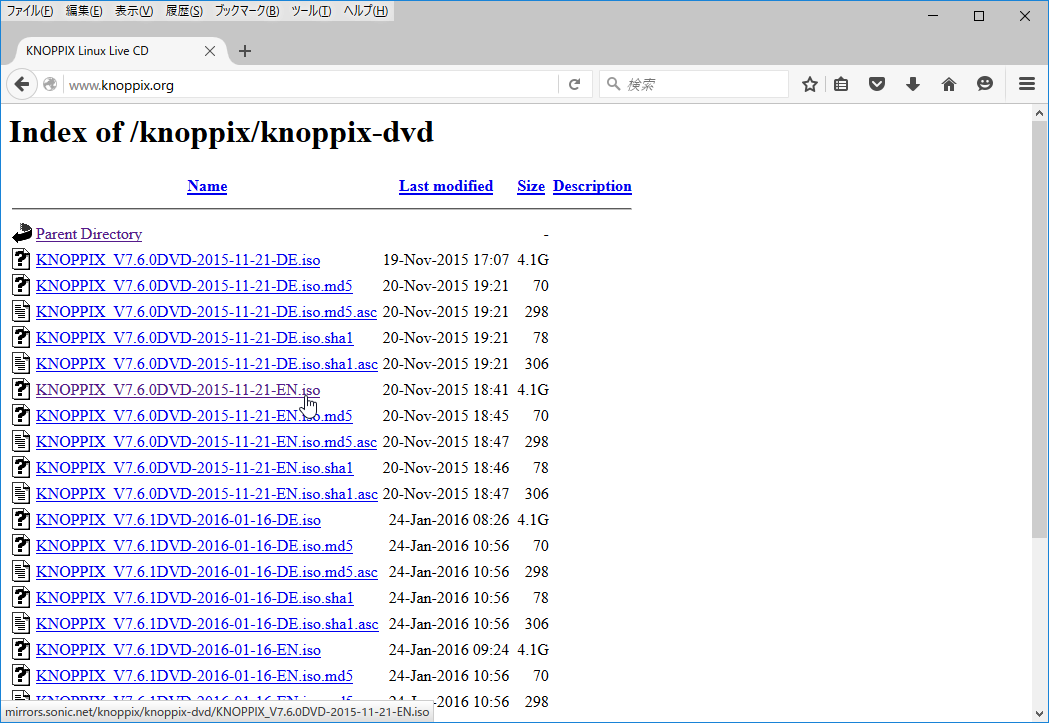The width and height of the screenshot is (1049, 723).
Task: Open KNOPPIX_V7.6.0DVD-2015-11-21-DE.iso.sha1 link
Action: coord(195,338)
